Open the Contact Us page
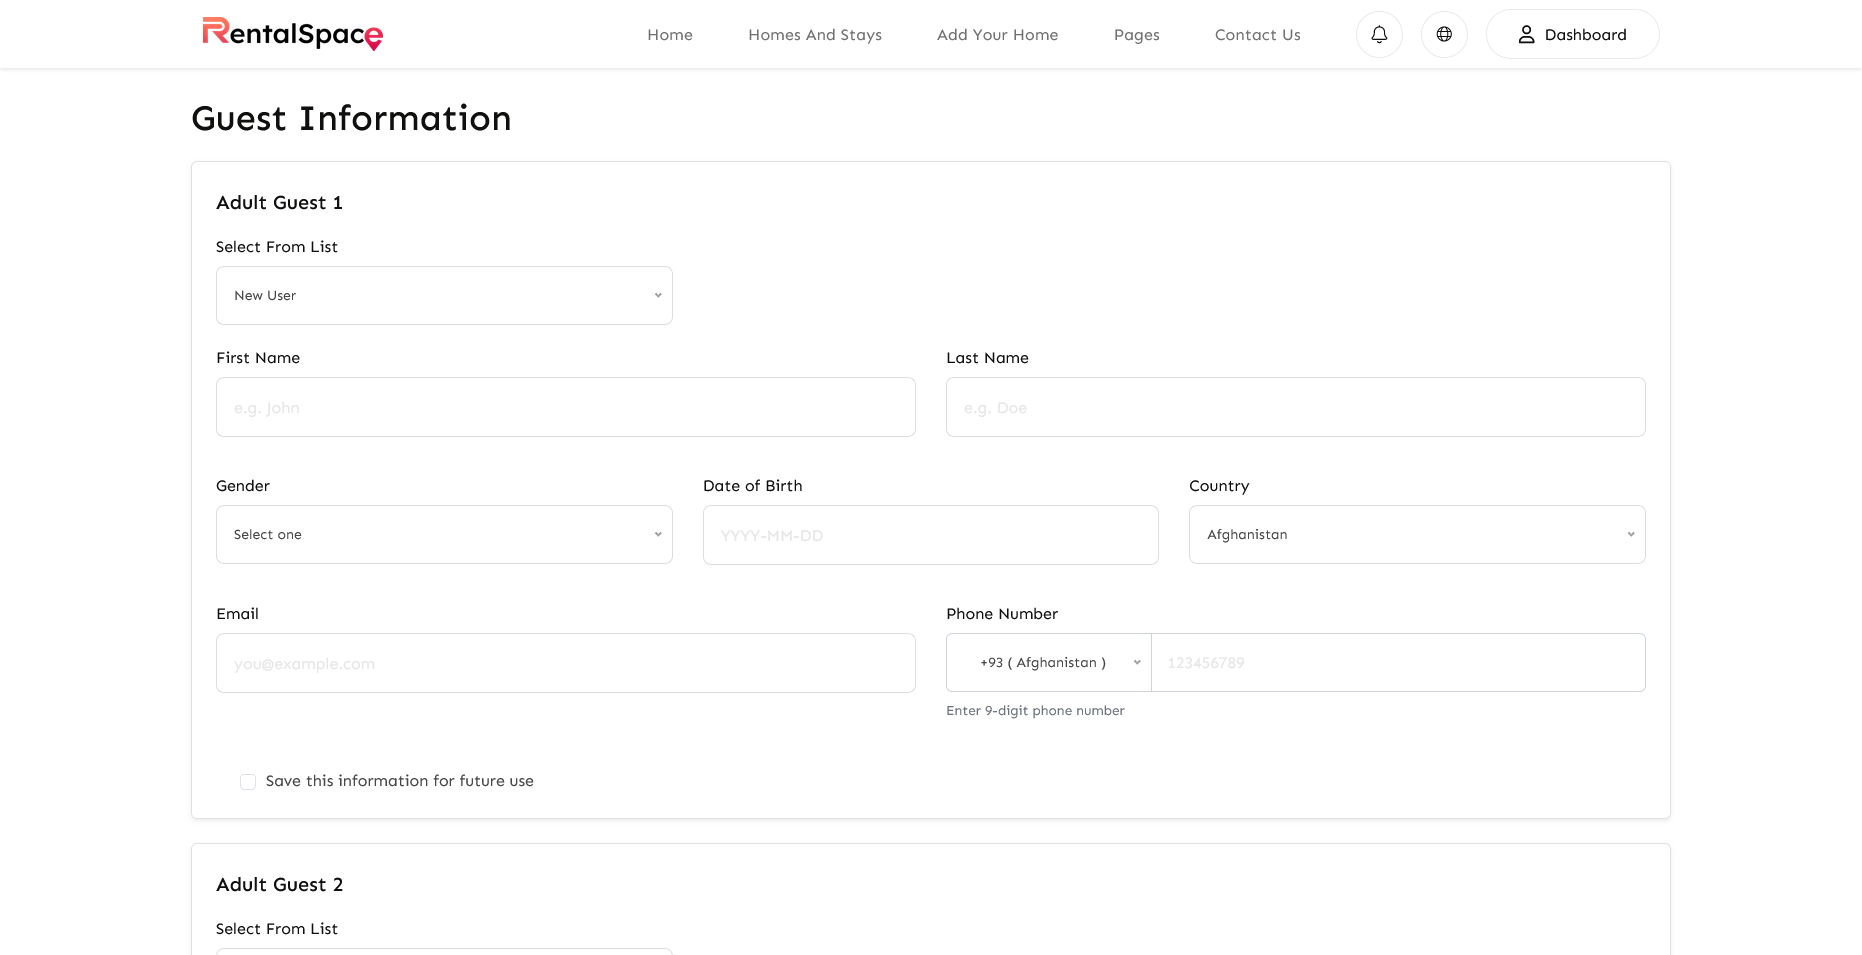 [x=1257, y=35]
